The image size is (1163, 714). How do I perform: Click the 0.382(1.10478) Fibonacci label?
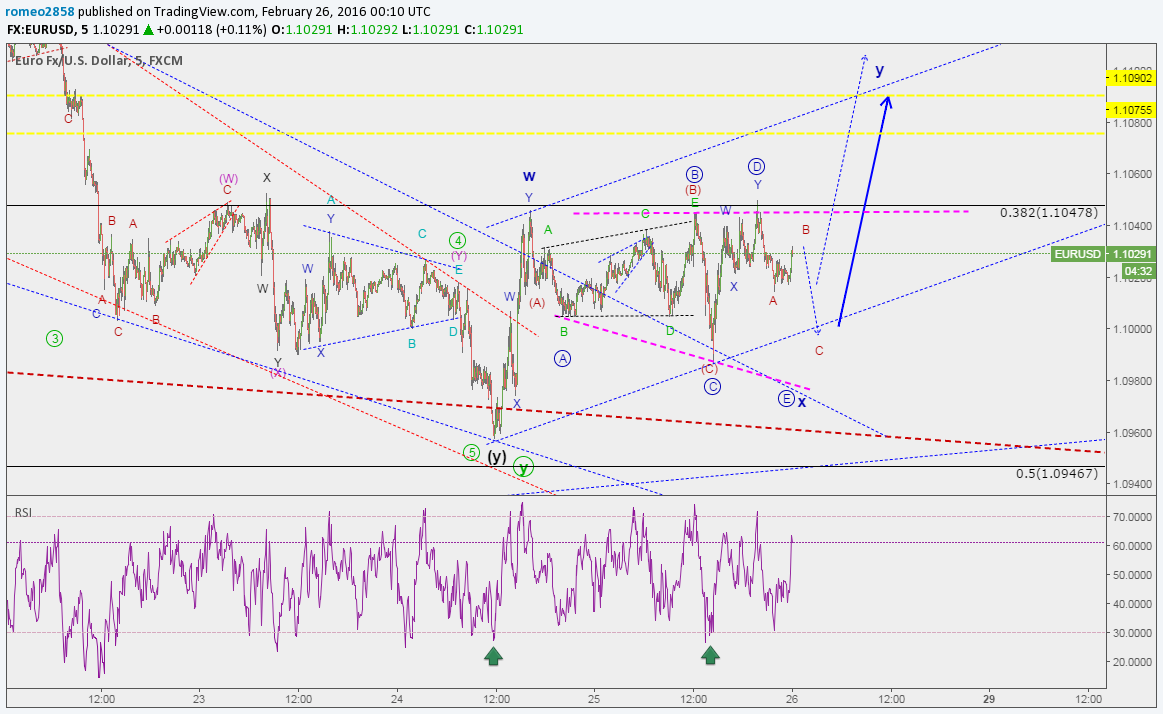point(1049,213)
